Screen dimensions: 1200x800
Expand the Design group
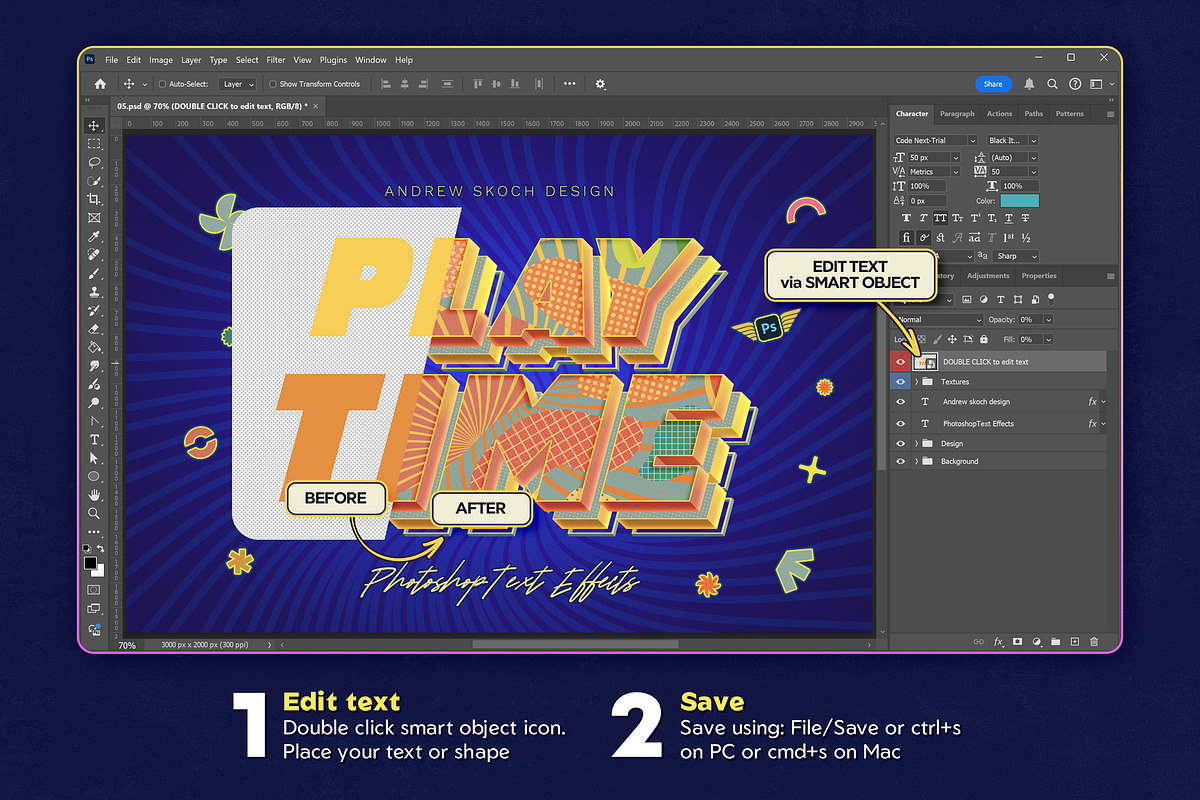[916, 444]
